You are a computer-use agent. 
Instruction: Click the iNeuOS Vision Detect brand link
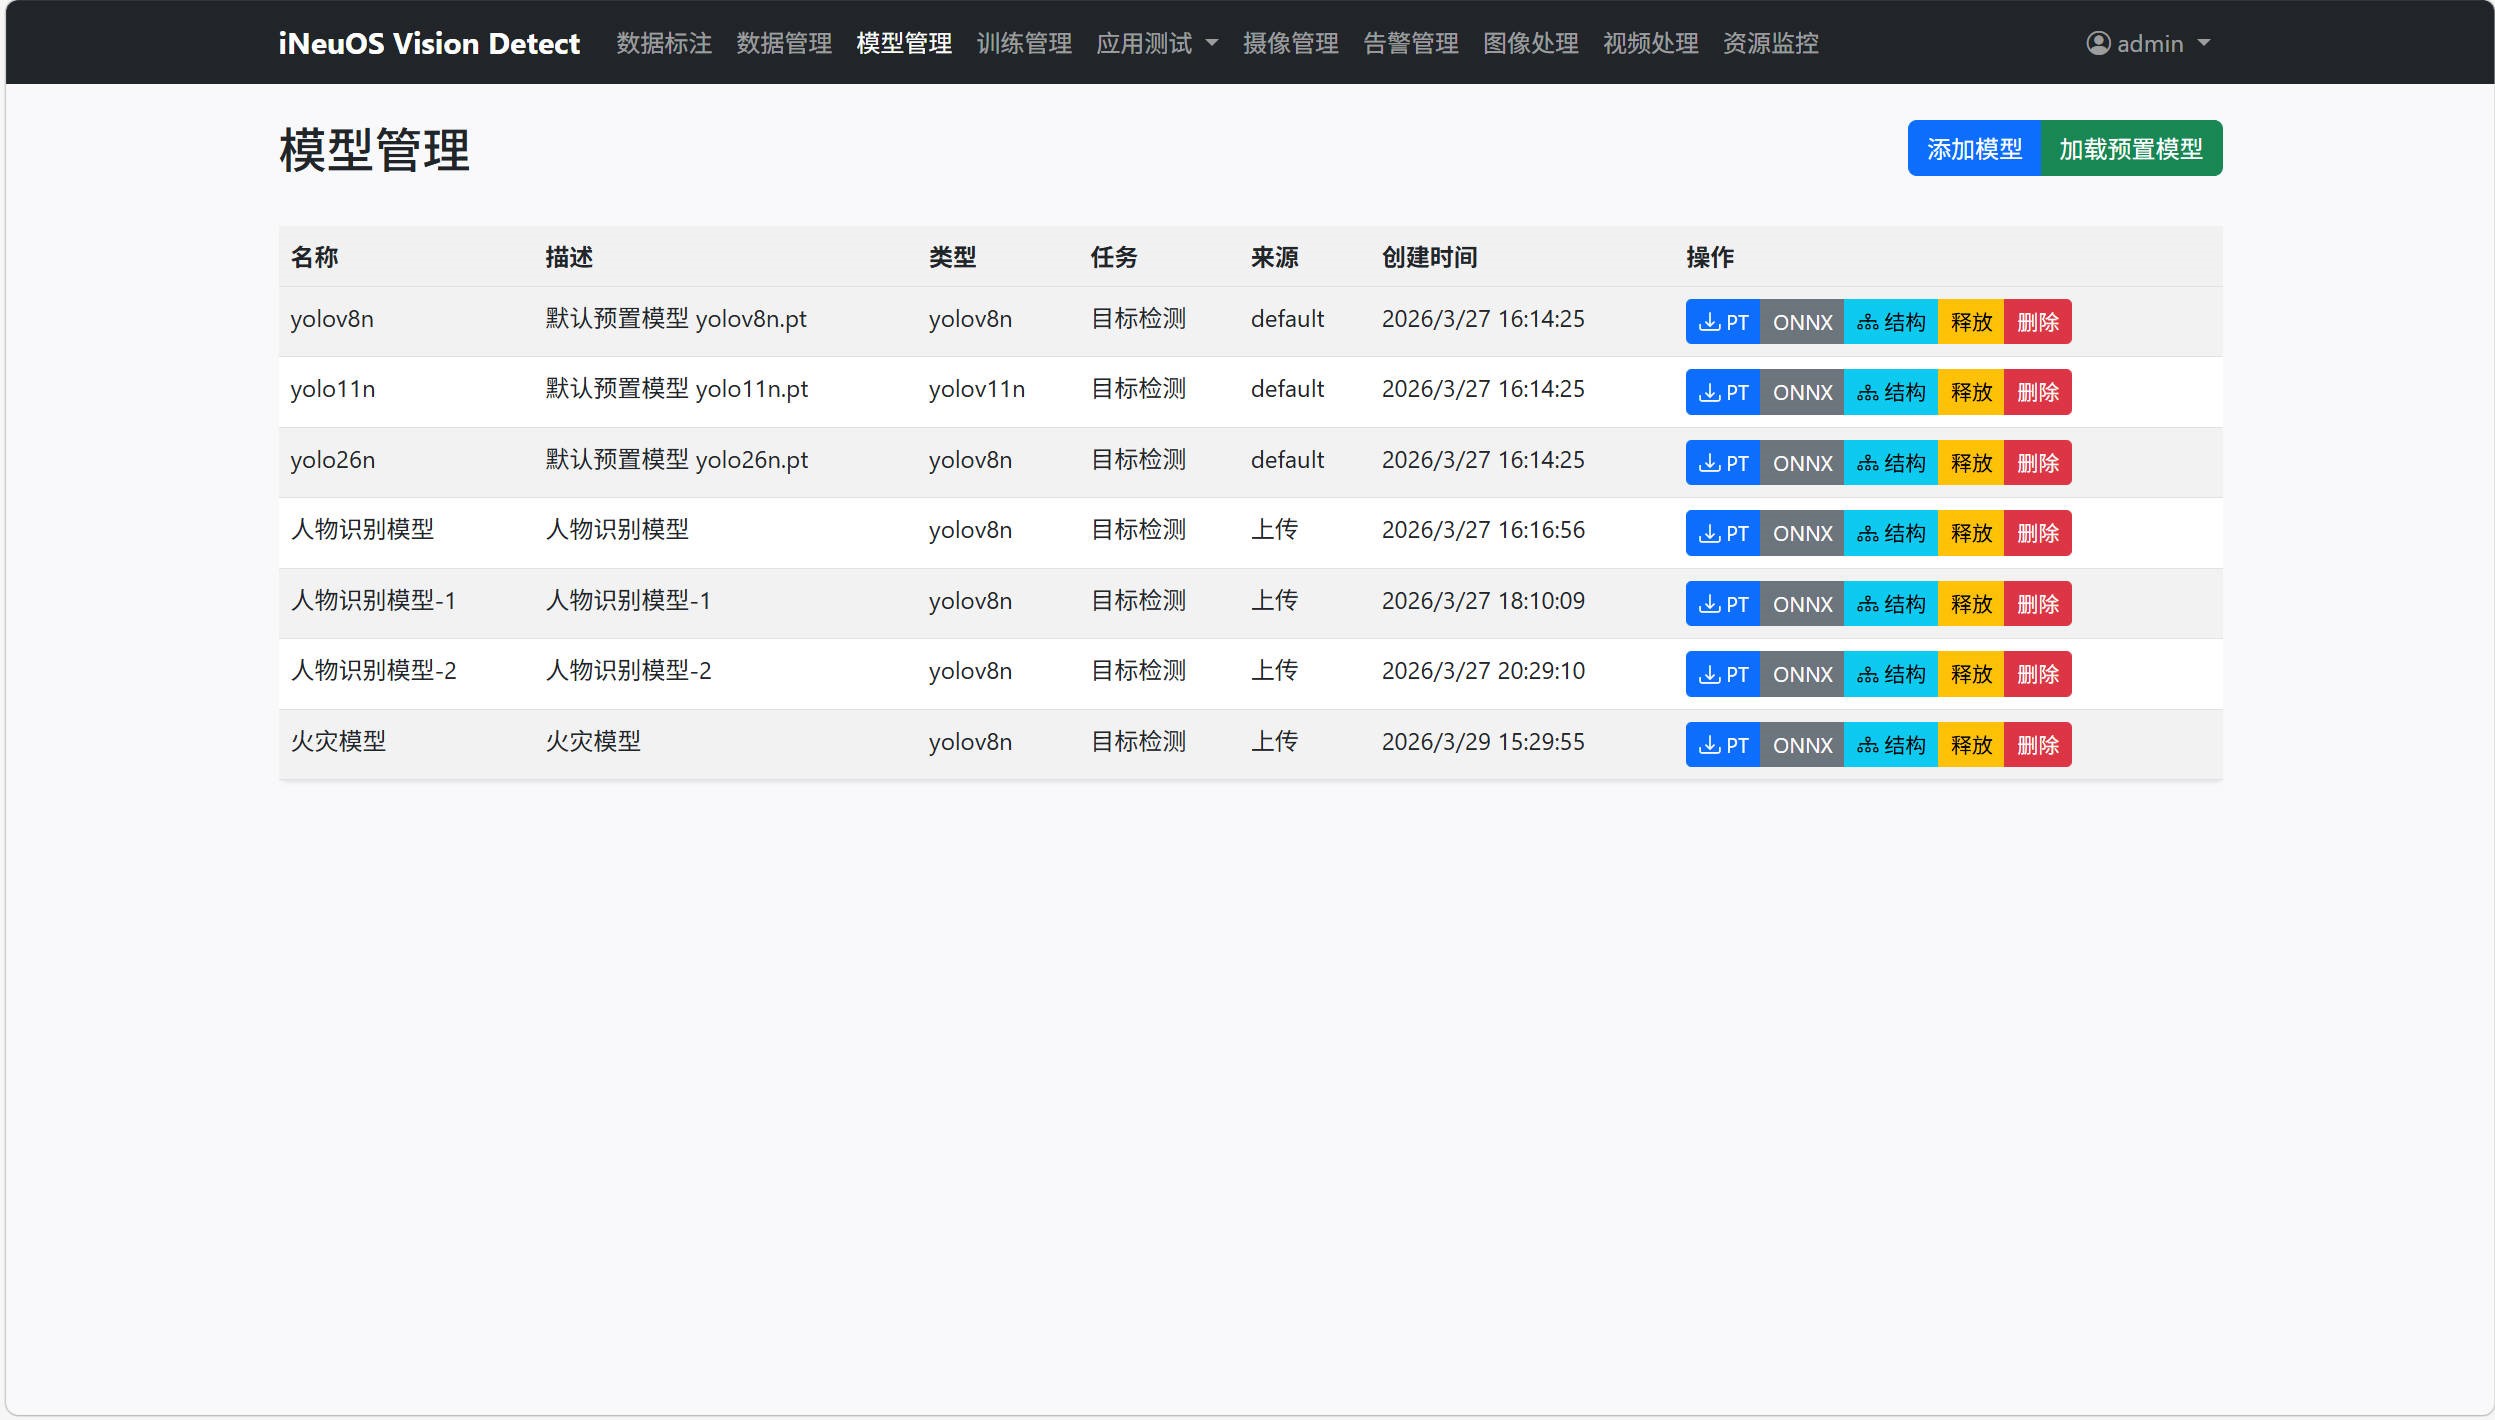pos(429,43)
